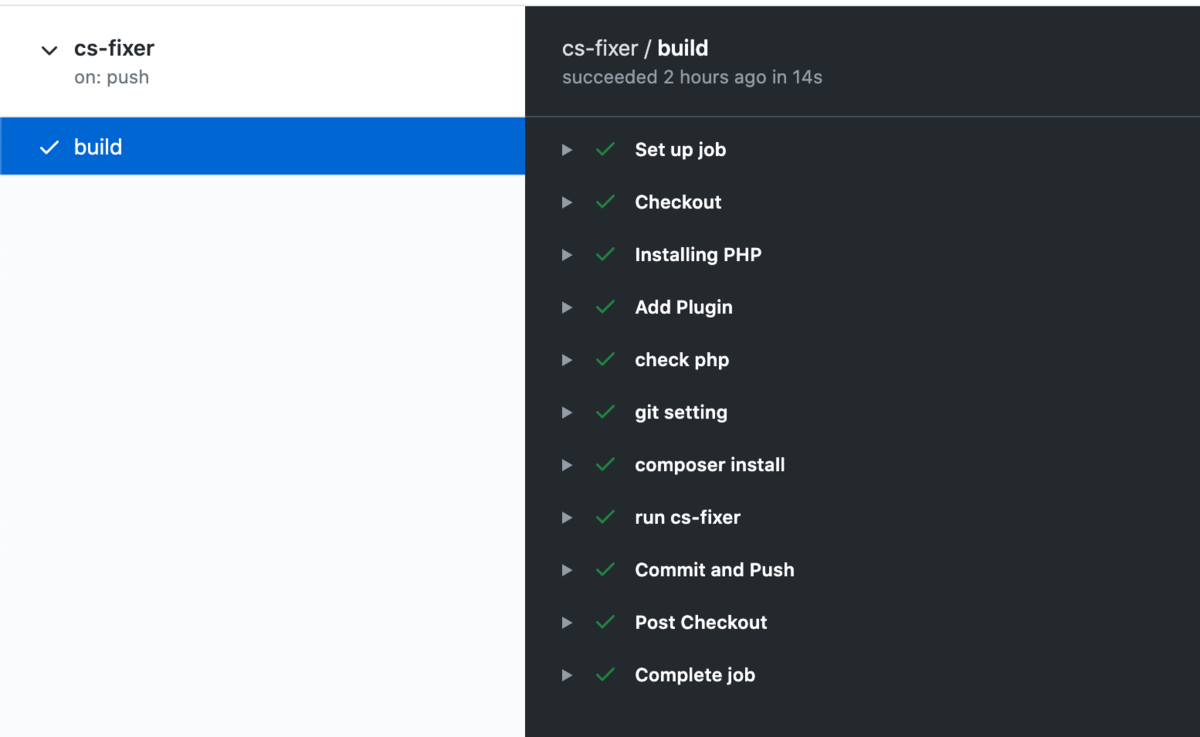Open the git setting step details
1200x737 pixels.
tap(567, 412)
